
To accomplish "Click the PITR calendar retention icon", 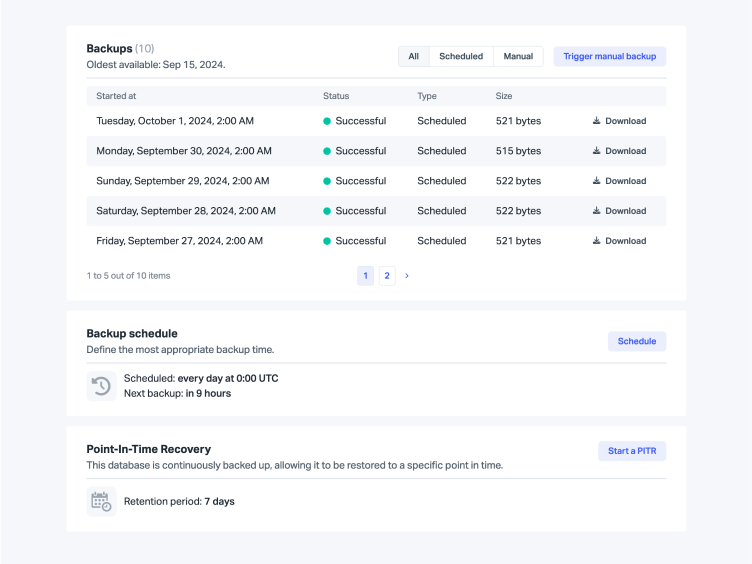I will click(101, 501).
